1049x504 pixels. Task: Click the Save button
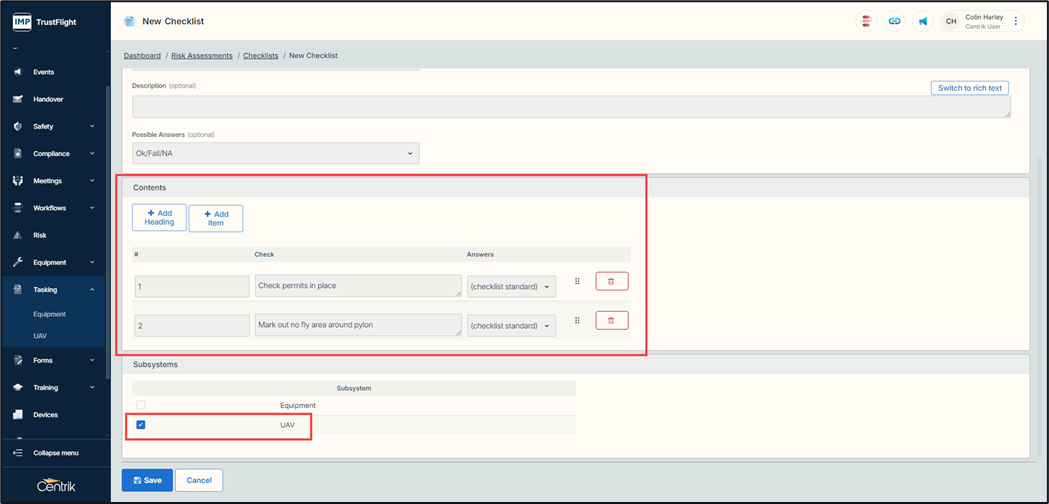tap(147, 481)
